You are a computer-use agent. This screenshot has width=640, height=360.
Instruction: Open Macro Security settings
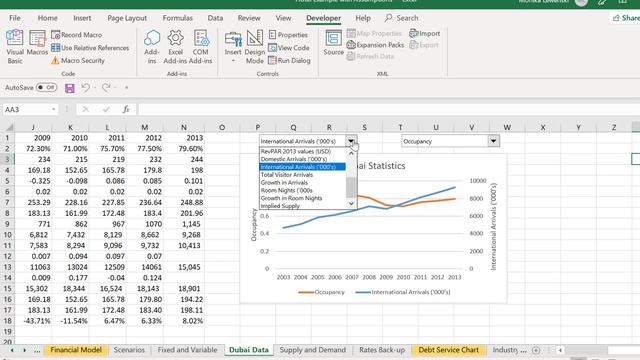[x=78, y=60]
